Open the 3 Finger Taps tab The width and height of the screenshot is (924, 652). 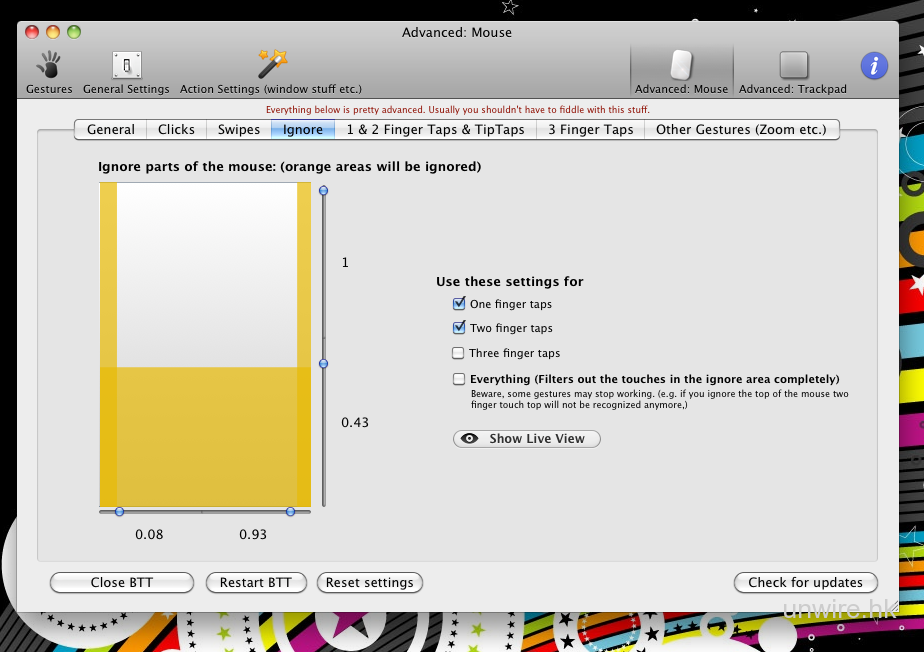[x=590, y=129]
